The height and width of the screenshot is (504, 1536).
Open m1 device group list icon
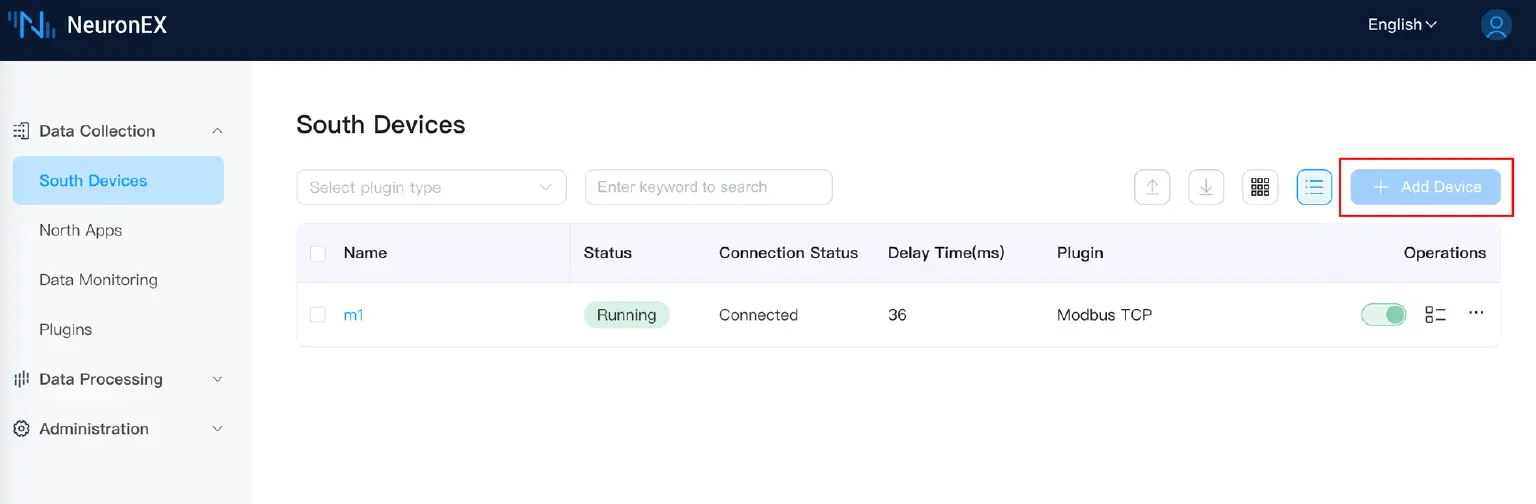coord(1435,314)
